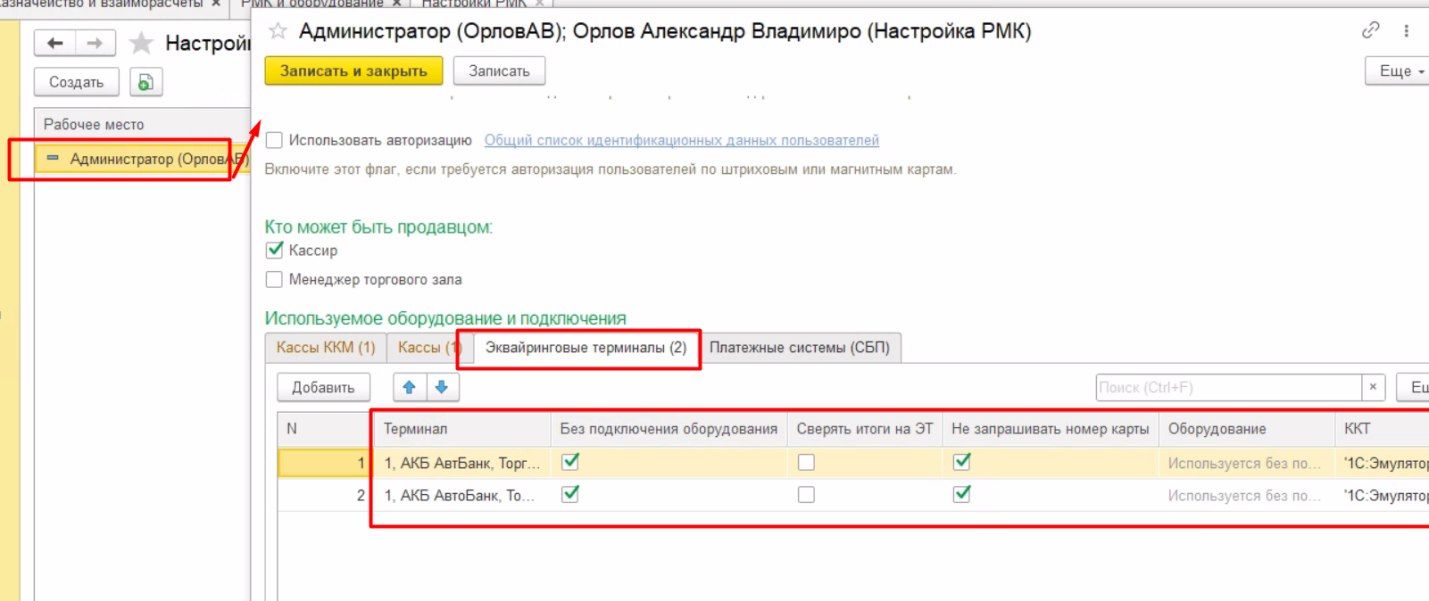Click the copy-record icon beside Создать
The image size is (1429, 601).
pos(146,82)
